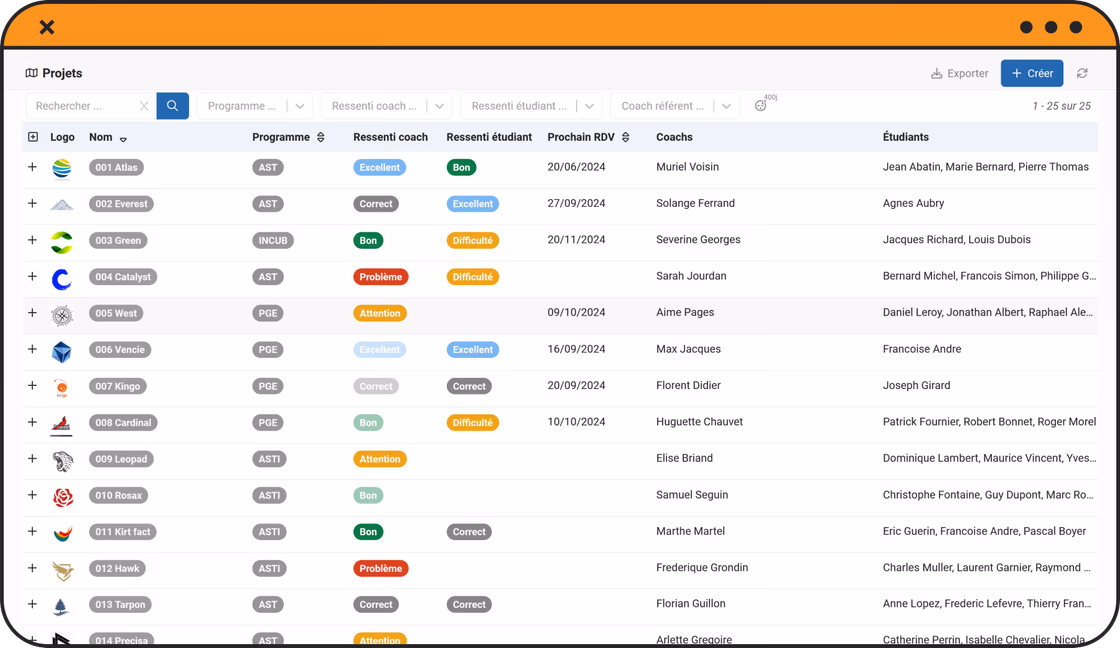Click the Ressenti étudiant column header

pos(489,137)
